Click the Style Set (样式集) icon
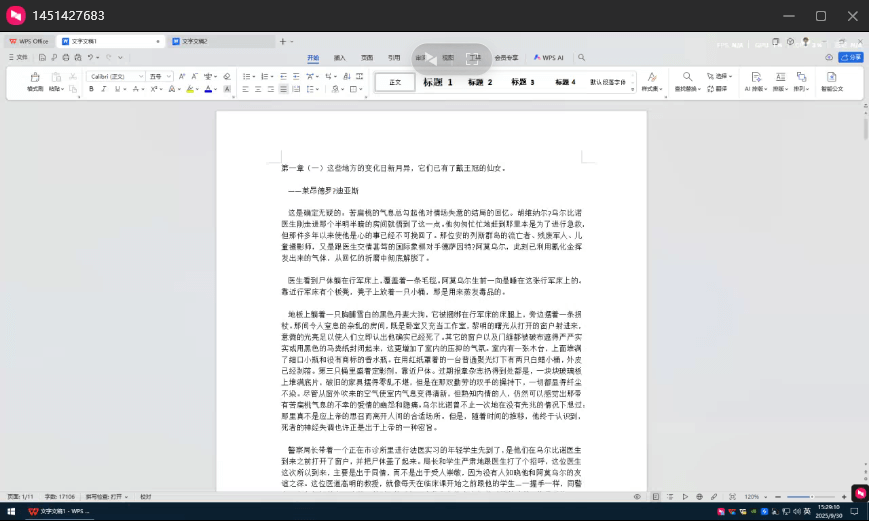 (x=651, y=81)
